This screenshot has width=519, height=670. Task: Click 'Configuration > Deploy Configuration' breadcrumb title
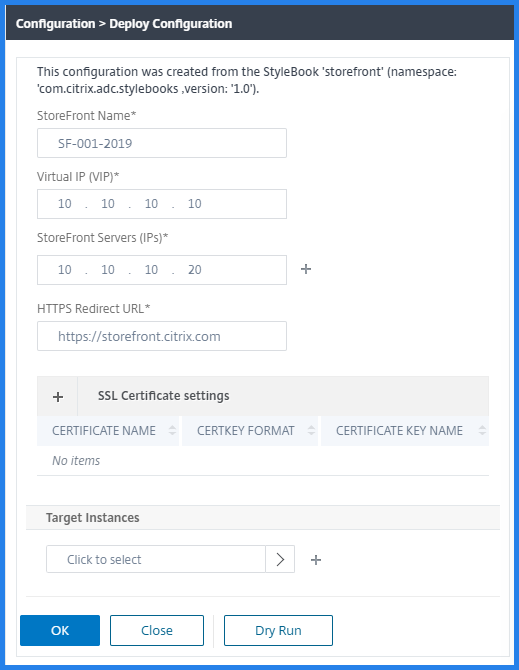124,24
